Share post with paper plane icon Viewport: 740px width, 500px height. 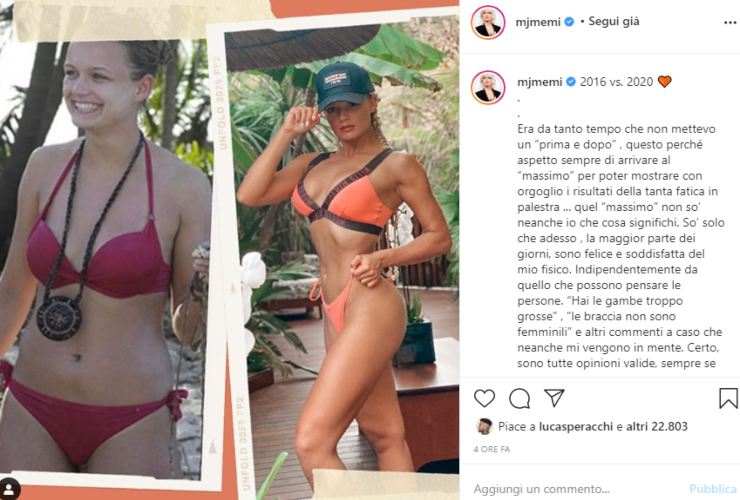[x=554, y=398]
